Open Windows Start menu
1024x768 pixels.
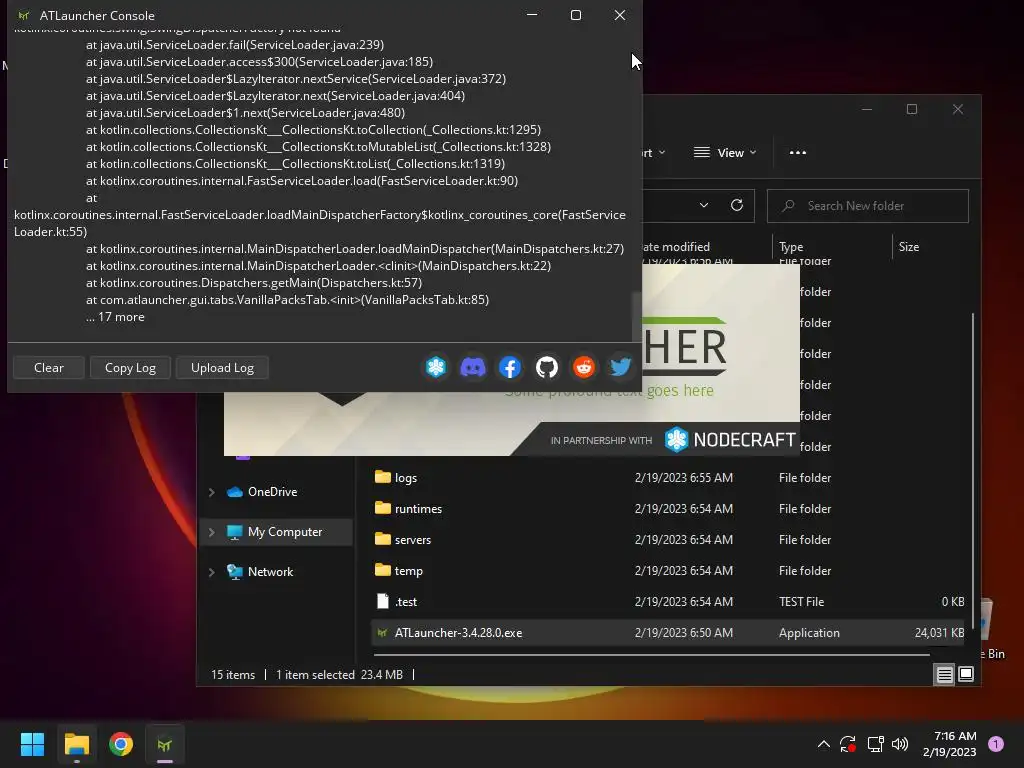32,744
